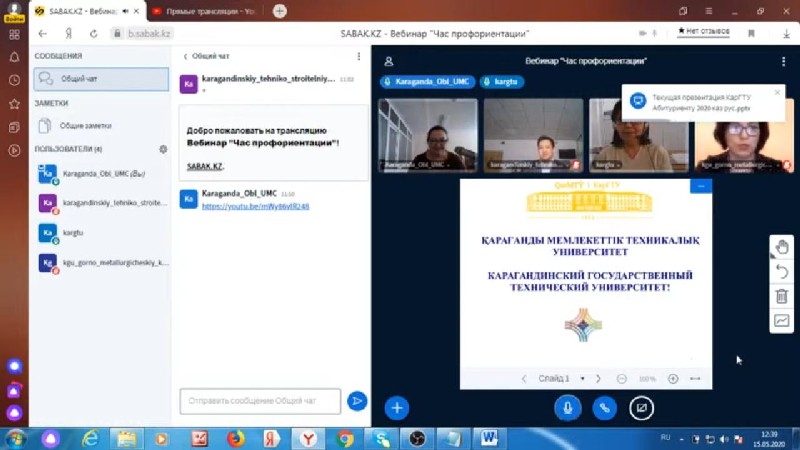Click the Yandex home Я button
This screenshot has height=450, width=800.
[68, 34]
